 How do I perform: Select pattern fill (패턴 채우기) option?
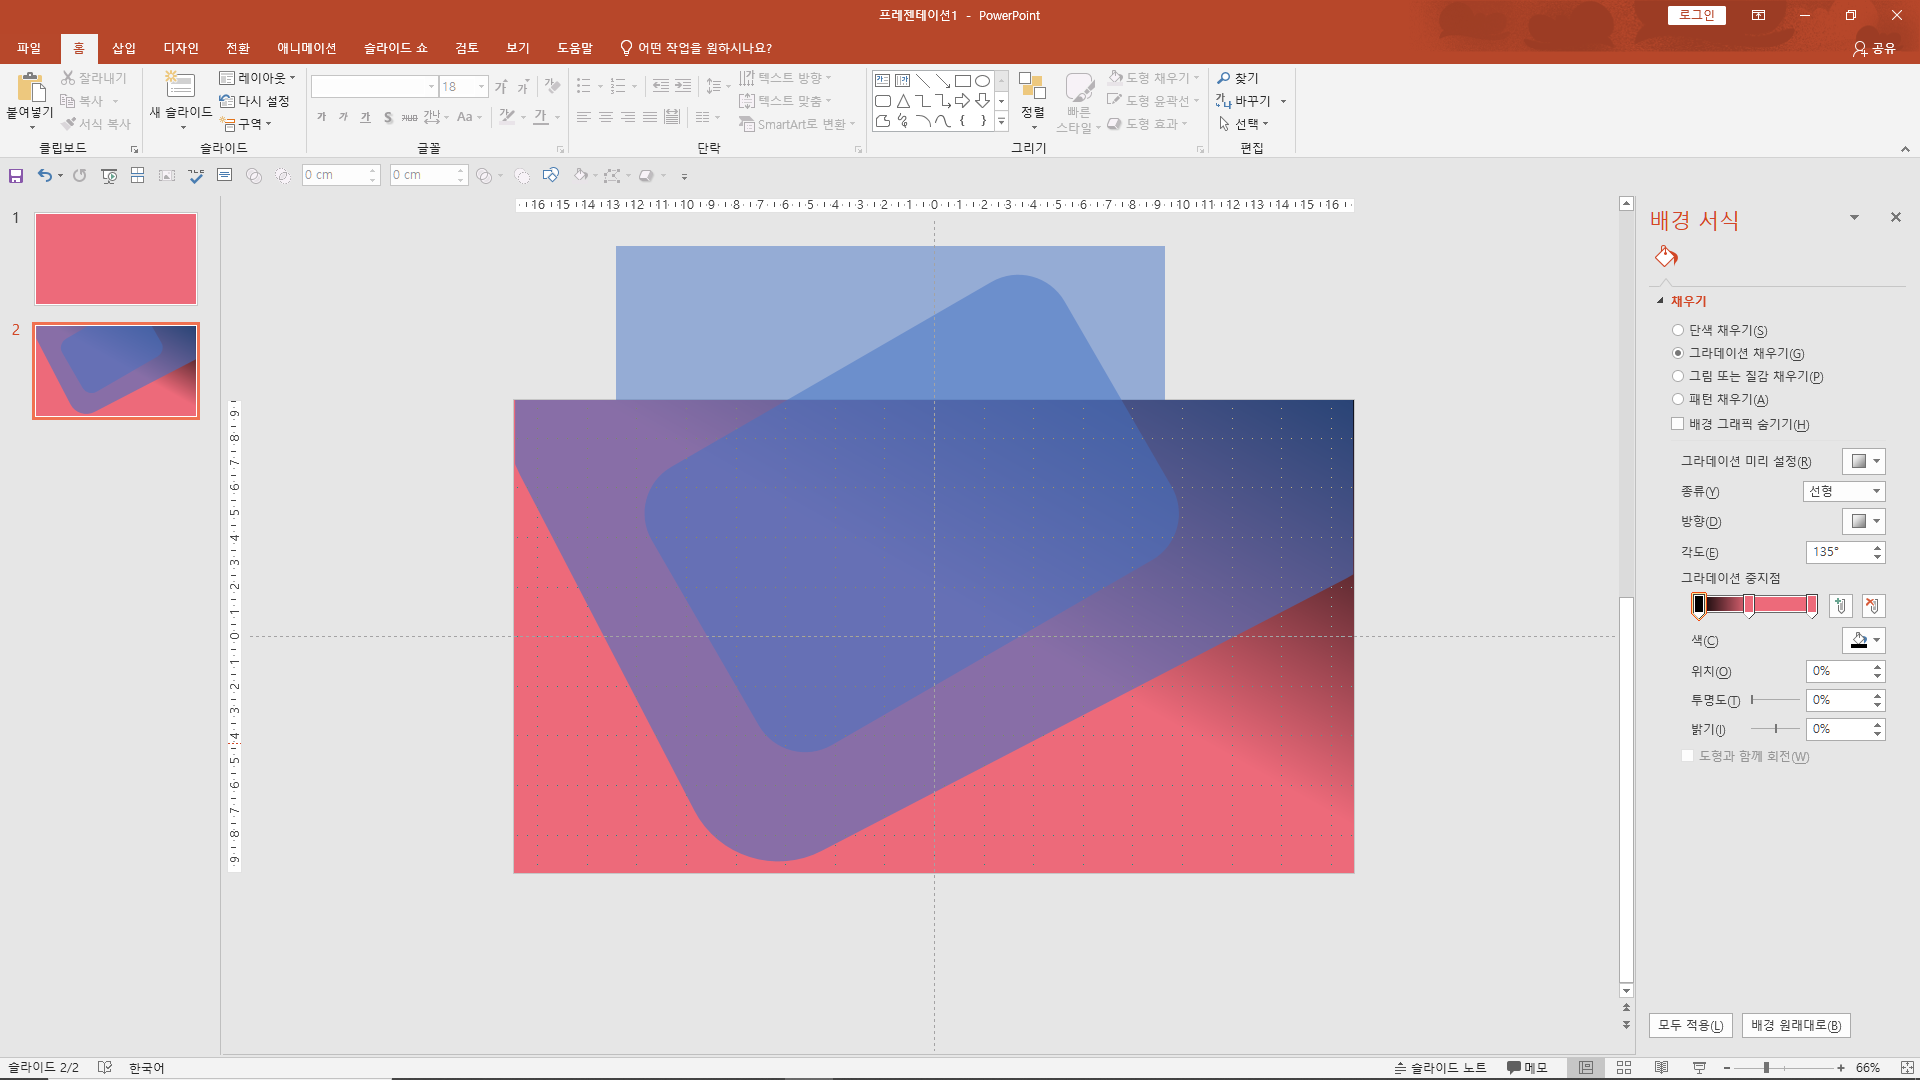point(1678,399)
